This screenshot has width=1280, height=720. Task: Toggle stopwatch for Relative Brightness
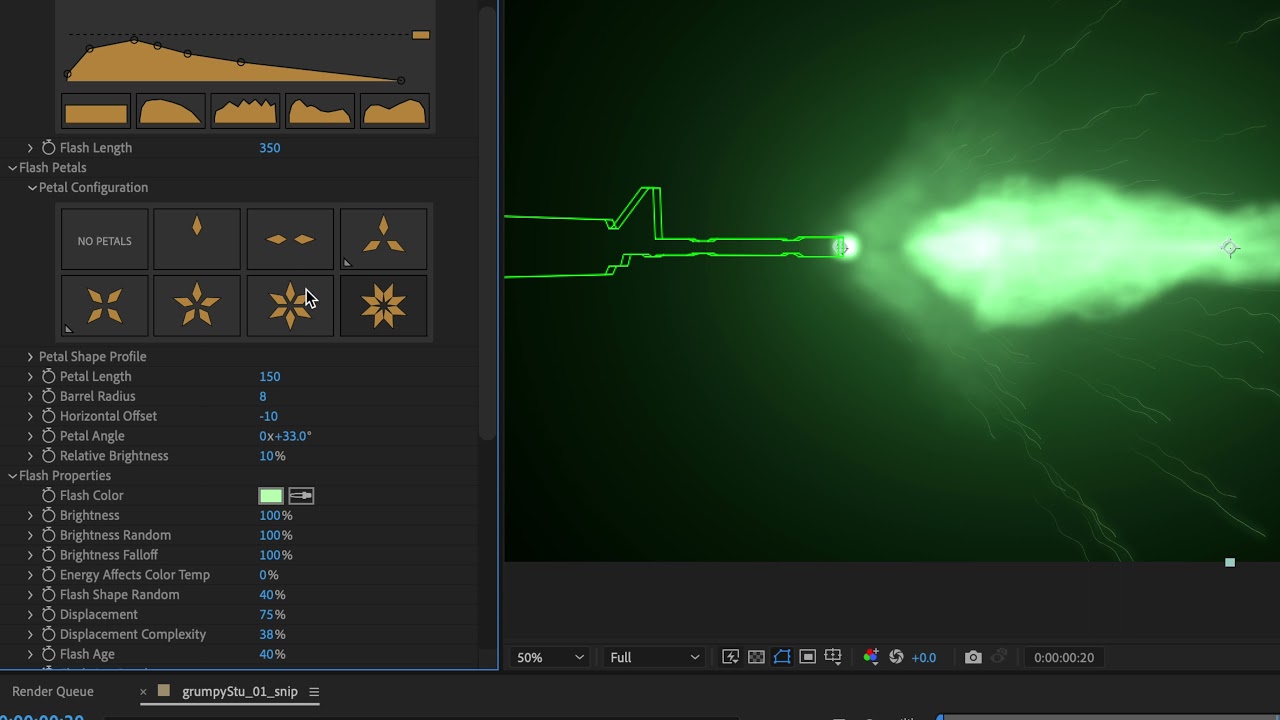tap(48, 456)
